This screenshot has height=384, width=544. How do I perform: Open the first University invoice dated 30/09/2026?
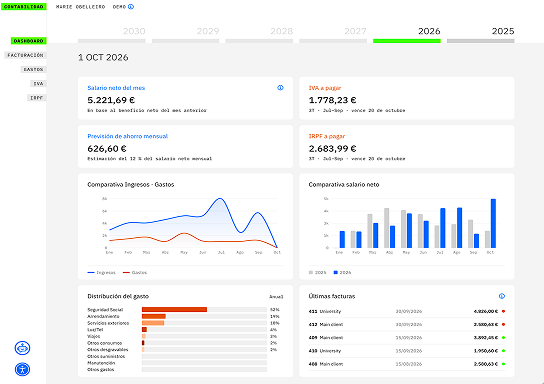(x=407, y=311)
